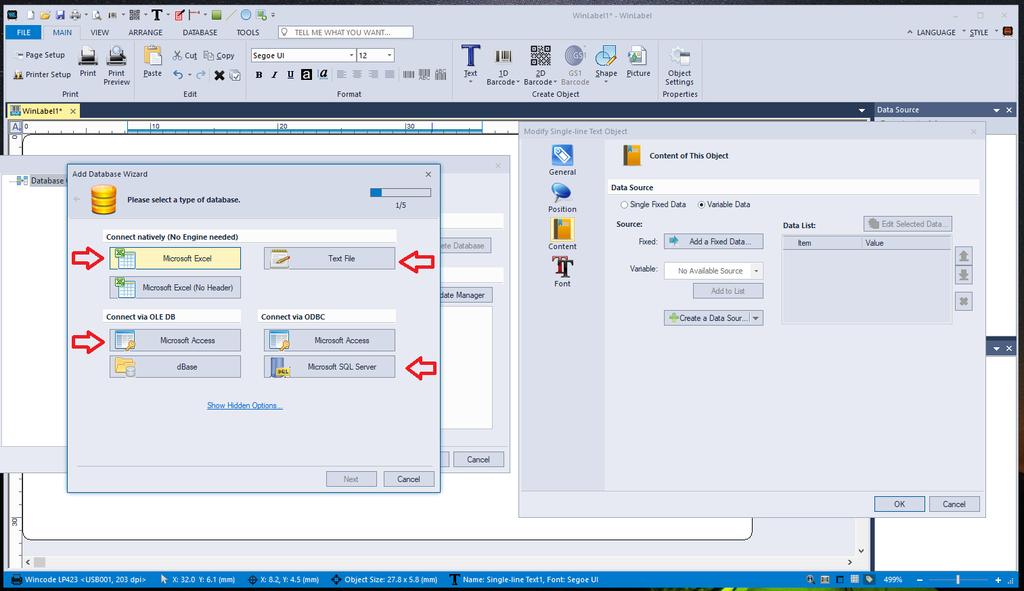Viewport: 1024px width, 591px height.
Task: Delete selected item from Data List
Action: (x=963, y=302)
